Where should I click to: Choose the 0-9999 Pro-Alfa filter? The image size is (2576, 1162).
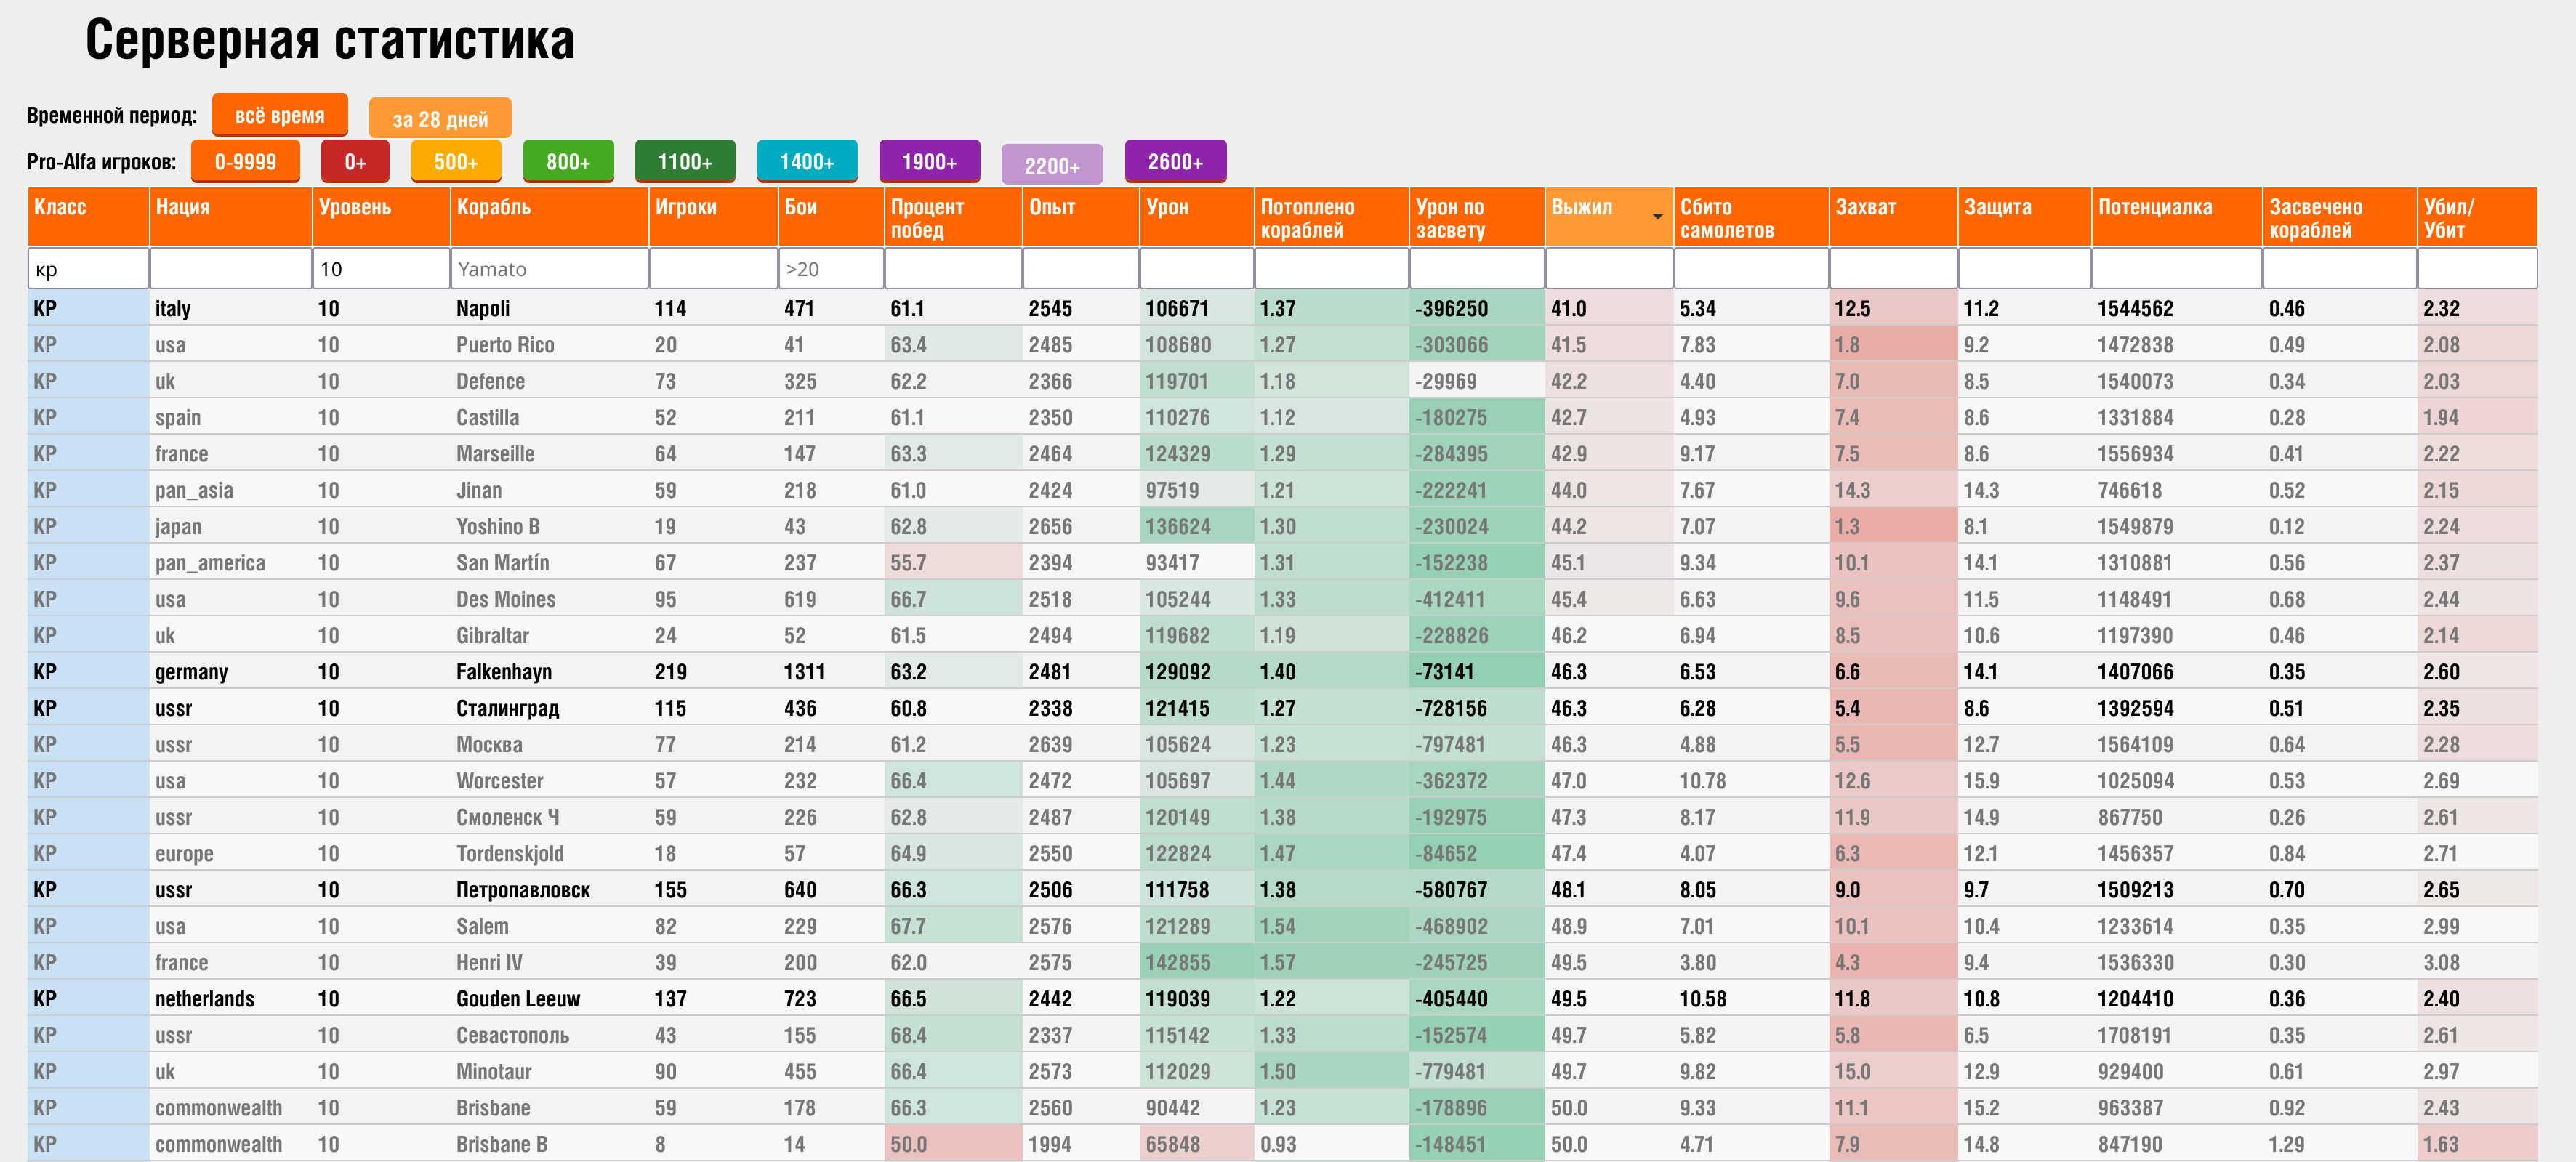point(245,161)
